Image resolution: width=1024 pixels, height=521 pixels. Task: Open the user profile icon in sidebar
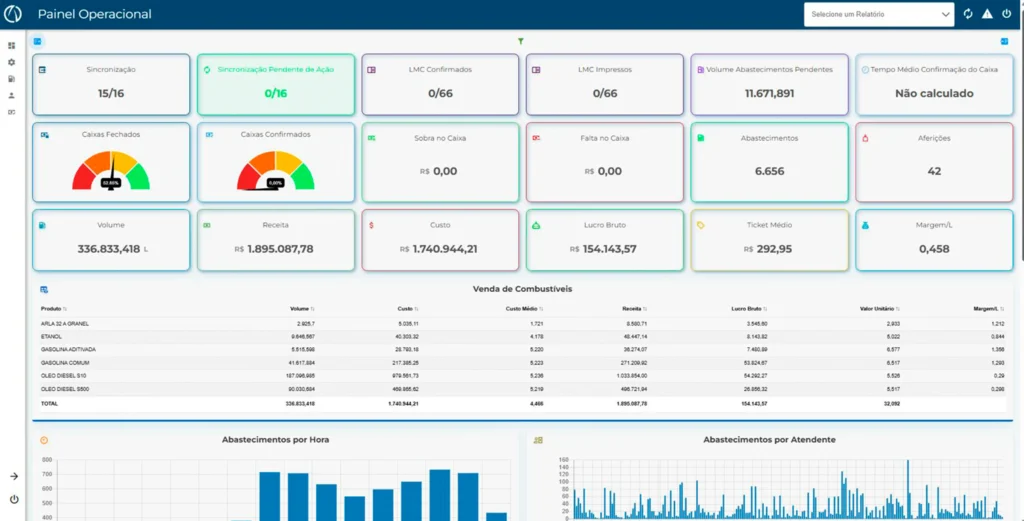click(x=12, y=95)
